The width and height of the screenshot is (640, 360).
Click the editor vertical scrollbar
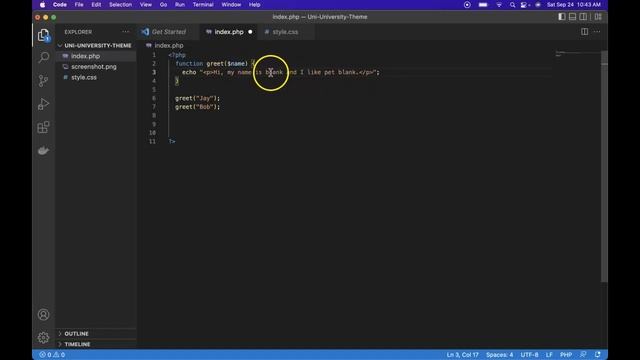point(604,166)
